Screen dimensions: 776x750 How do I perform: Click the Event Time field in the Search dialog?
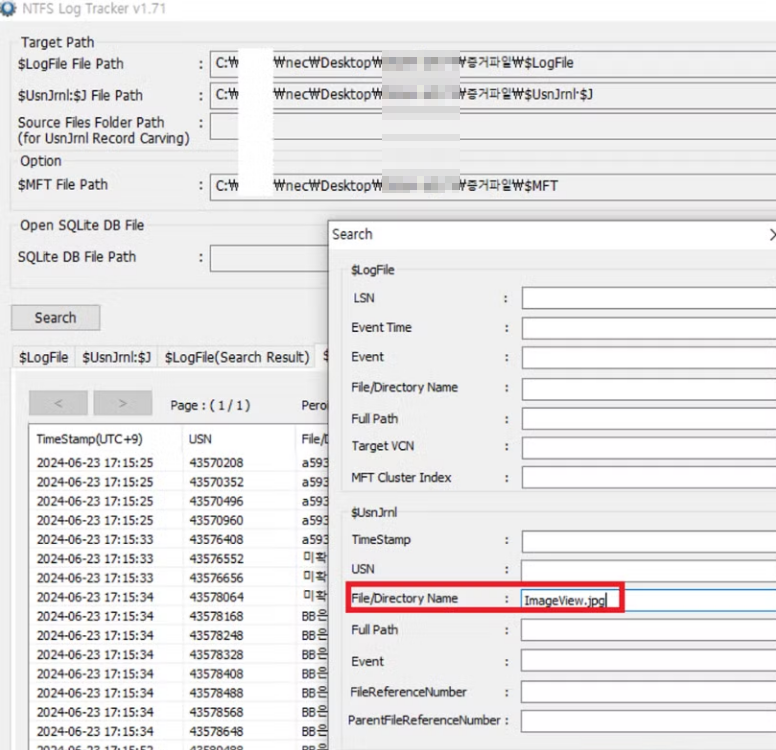[649, 328]
